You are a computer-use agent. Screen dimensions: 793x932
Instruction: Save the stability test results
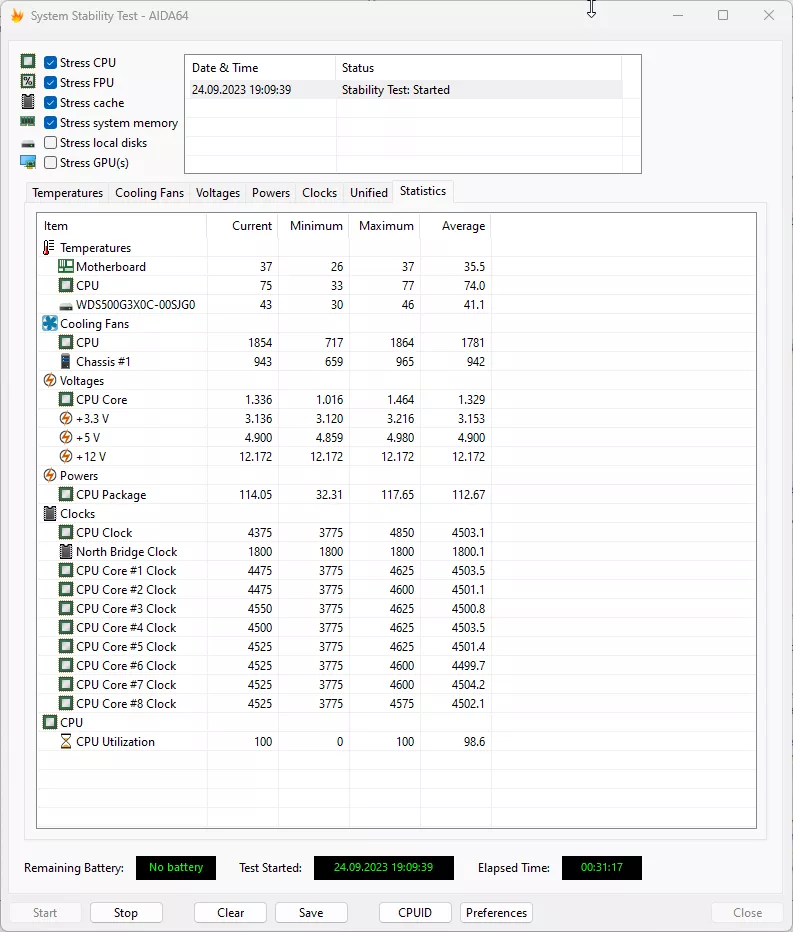[311, 912]
